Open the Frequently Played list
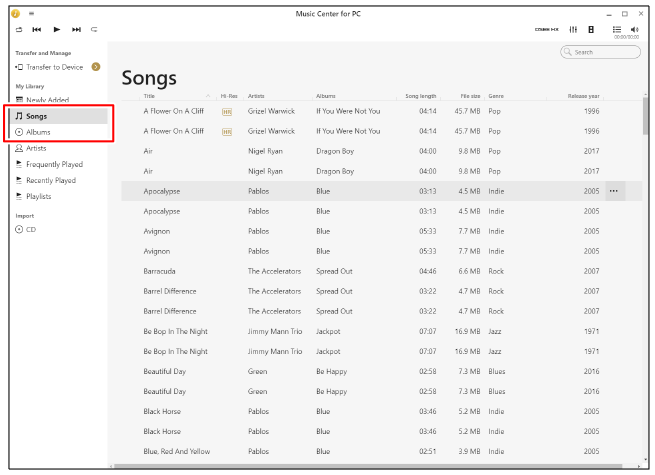Image resolution: width=655 pixels, height=475 pixels. [54, 164]
